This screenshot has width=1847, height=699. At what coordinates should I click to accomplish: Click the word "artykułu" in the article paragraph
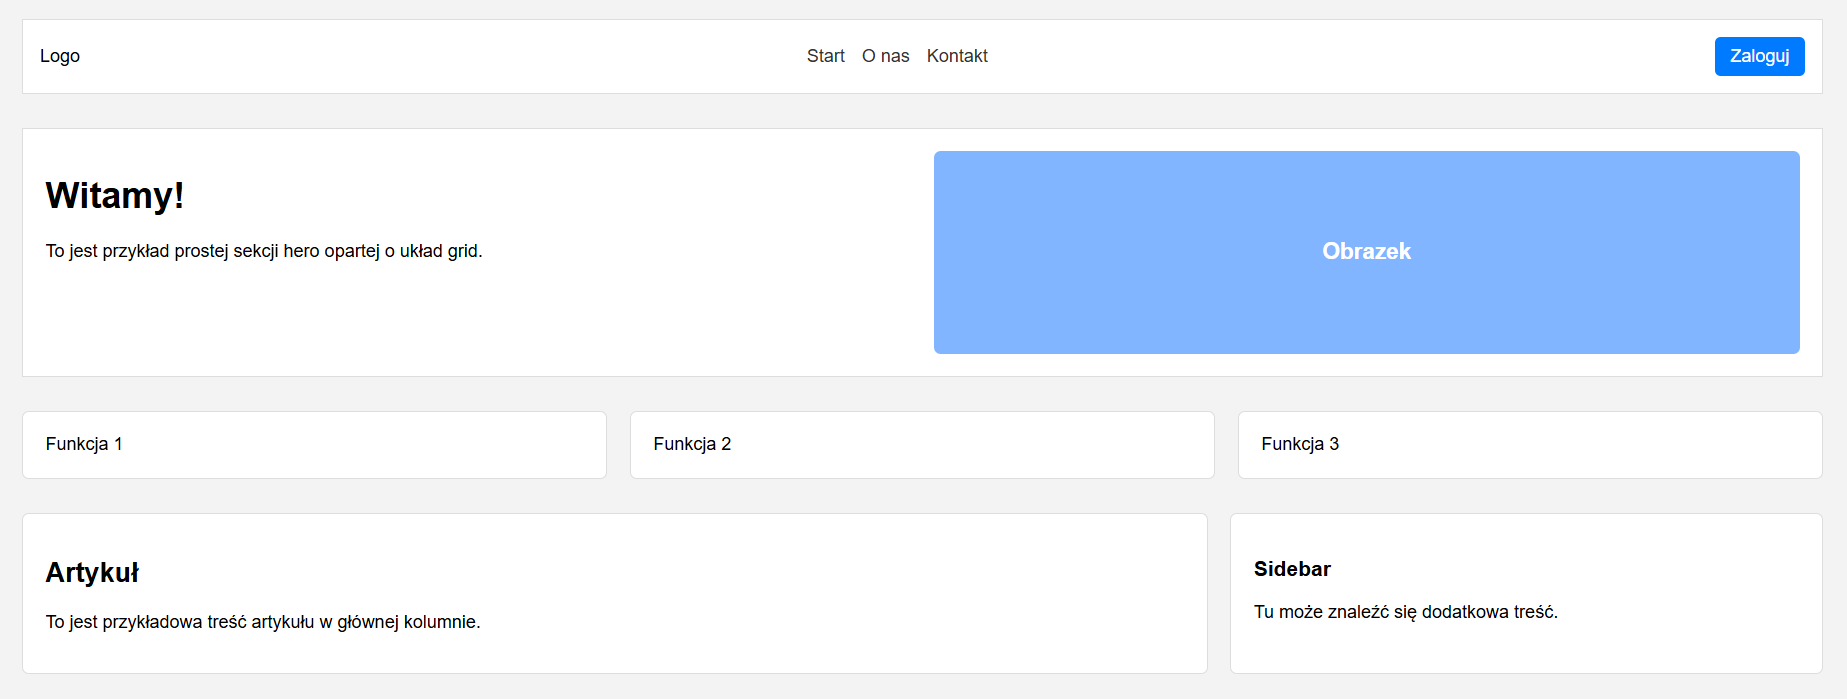click(x=282, y=622)
